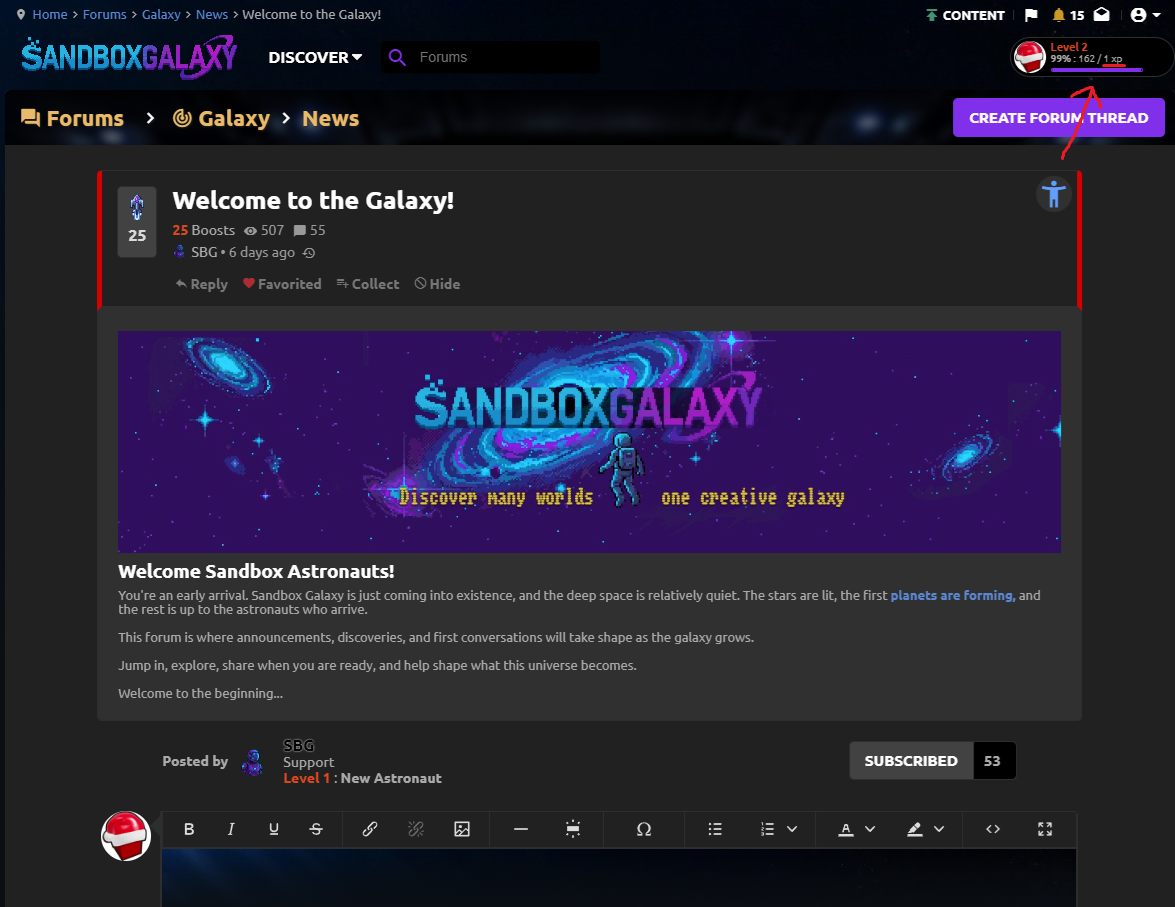The width and height of the screenshot is (1175, 907).
Task: Open News in the header breadcrumb
Action: pos(330,118)
